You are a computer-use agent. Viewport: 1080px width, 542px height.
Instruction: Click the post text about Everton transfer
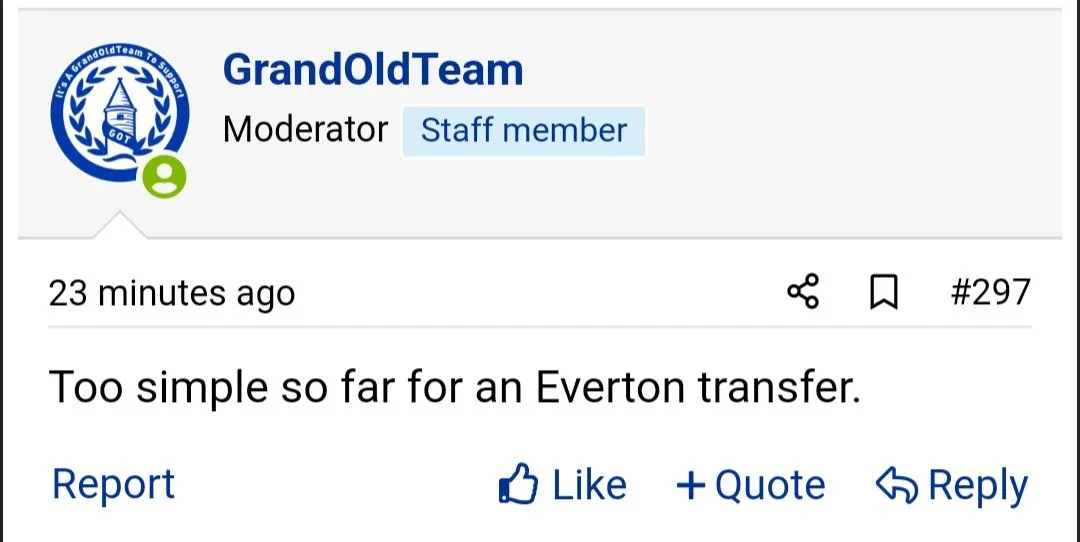(x=454, y=387)
